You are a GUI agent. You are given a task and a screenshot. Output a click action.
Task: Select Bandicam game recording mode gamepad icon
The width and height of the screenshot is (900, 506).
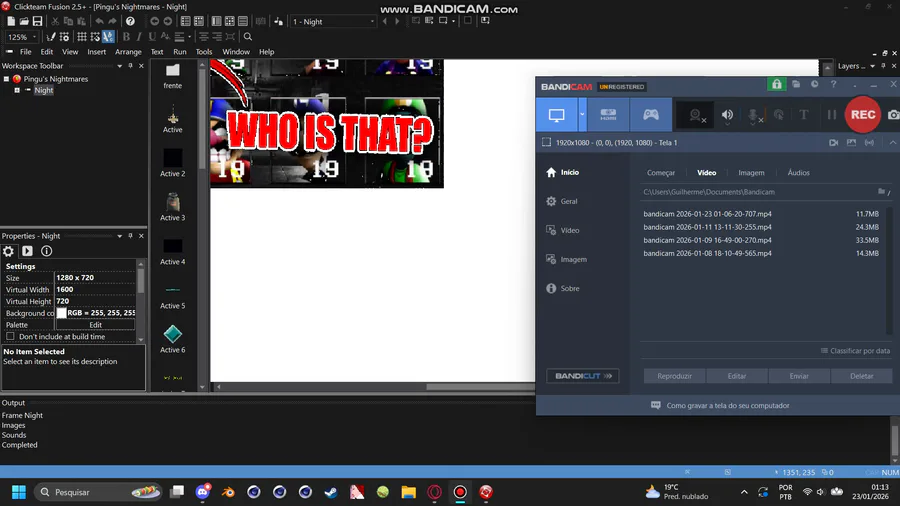[650, 115]
